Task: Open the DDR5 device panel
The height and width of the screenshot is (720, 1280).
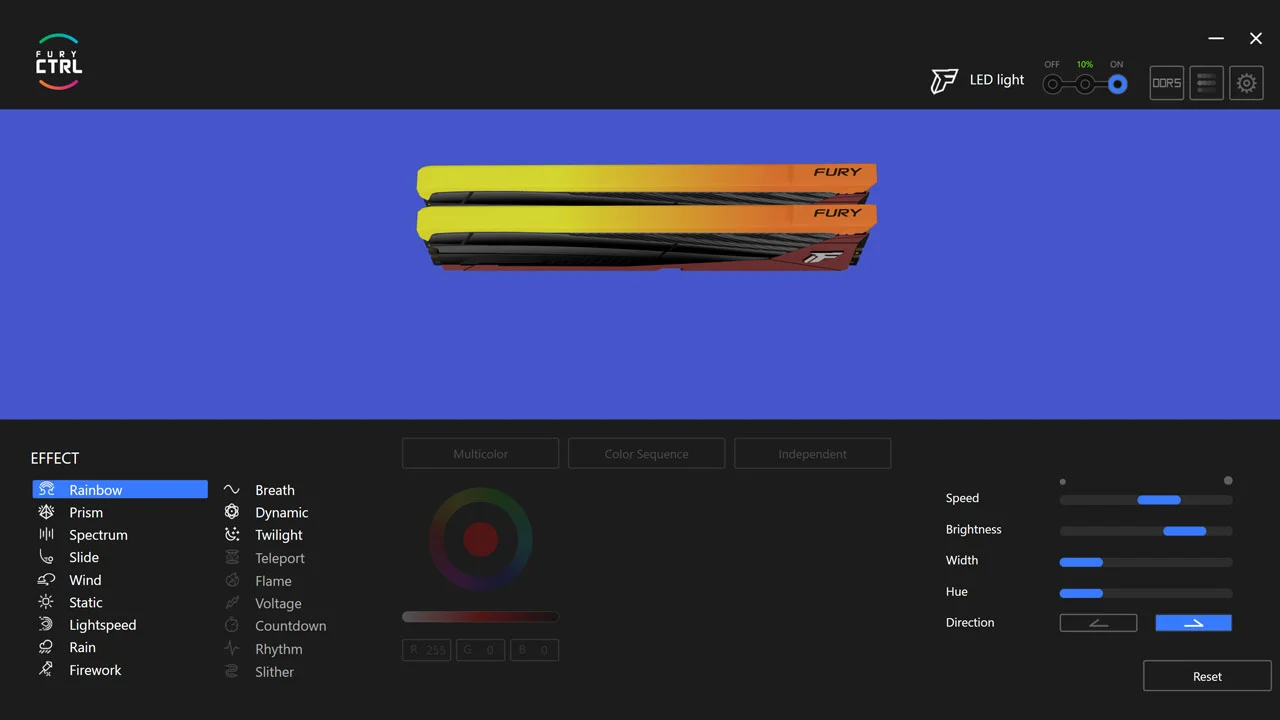Action: [x=1166, y=83]
